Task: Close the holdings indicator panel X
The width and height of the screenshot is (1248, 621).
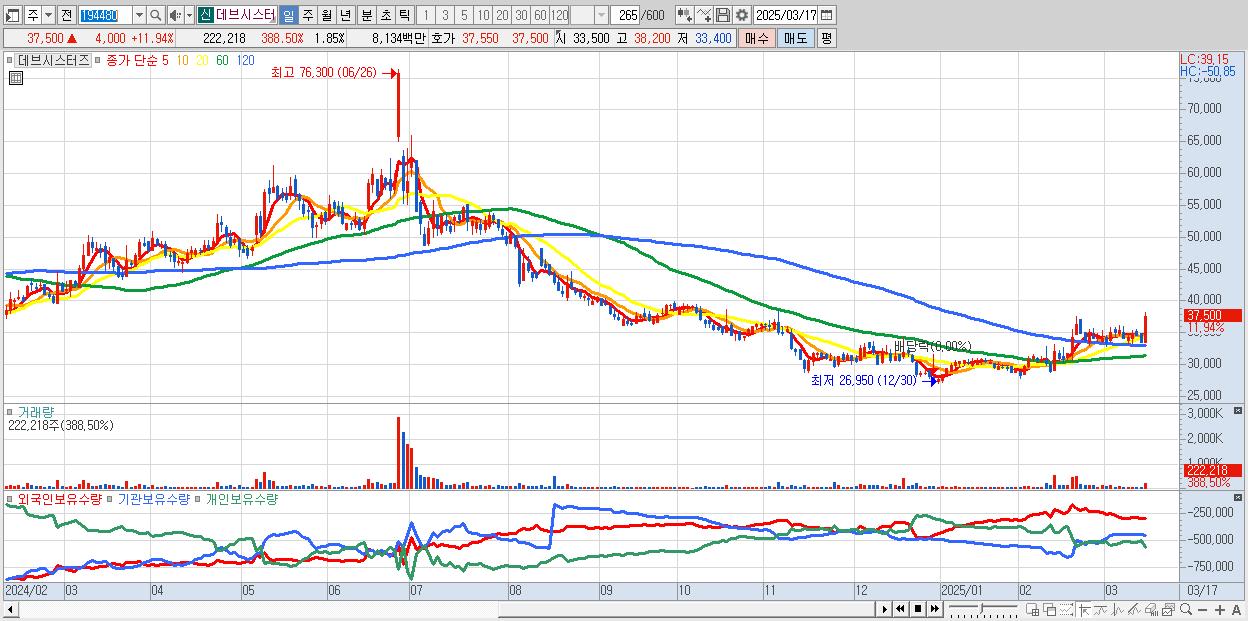Action: (x=1239, y=497)
